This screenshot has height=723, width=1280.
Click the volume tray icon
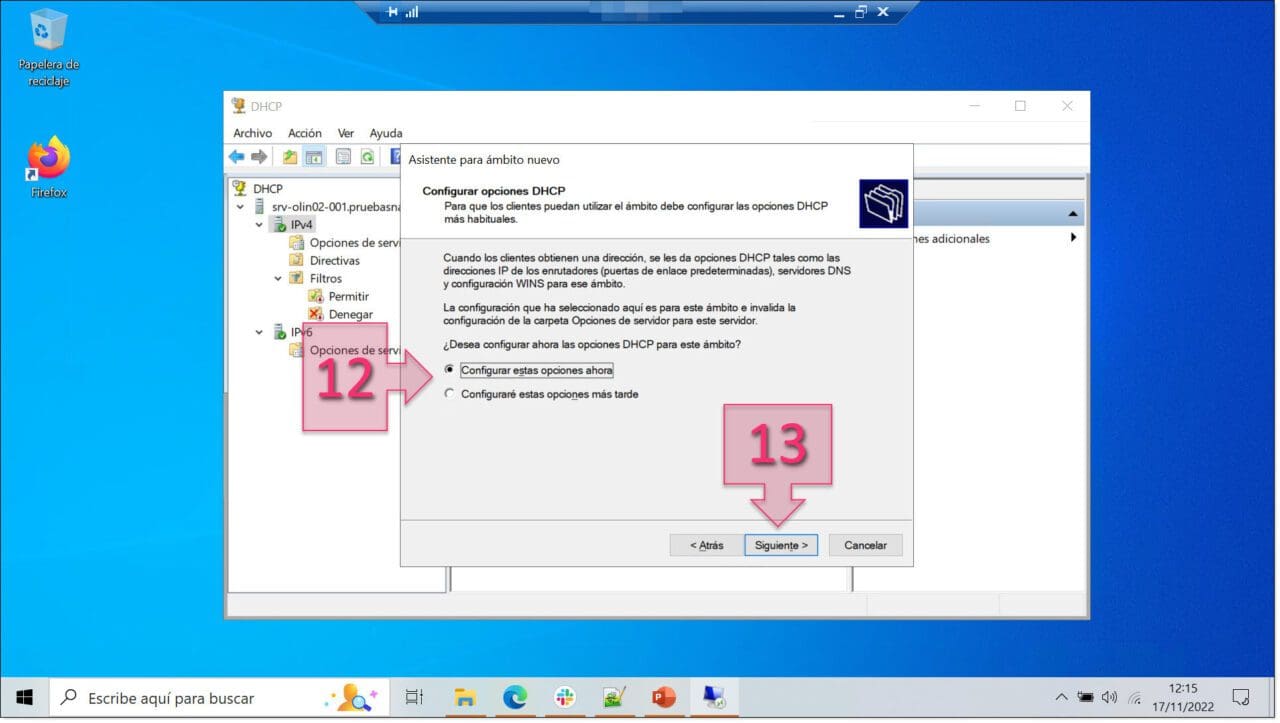point(1110,697)
